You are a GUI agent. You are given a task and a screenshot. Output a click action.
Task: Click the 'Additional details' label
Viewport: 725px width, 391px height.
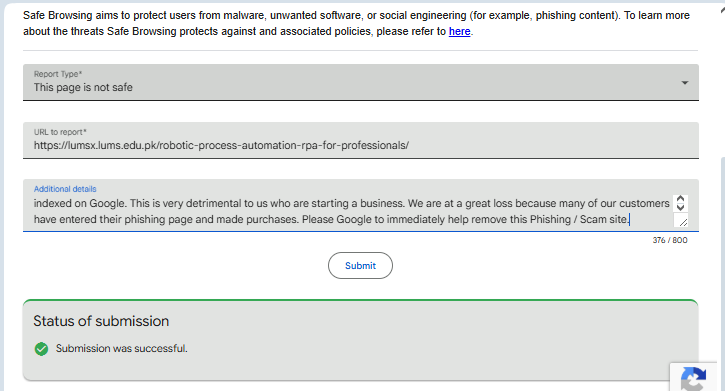click(x=65, y=189)
